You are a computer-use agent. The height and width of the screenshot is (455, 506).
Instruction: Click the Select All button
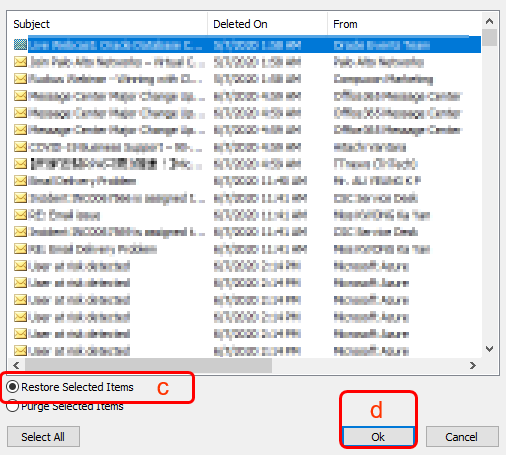pos(43,437)
